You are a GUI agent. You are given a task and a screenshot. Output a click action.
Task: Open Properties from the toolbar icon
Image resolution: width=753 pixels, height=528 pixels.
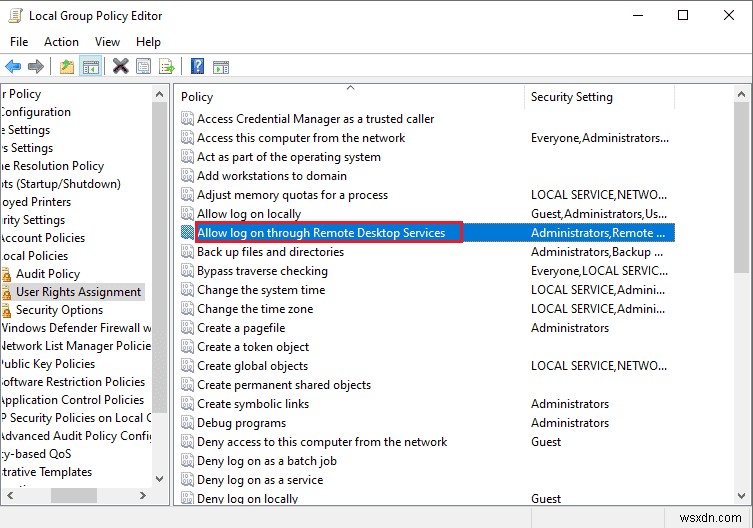(x=144, y=67)
